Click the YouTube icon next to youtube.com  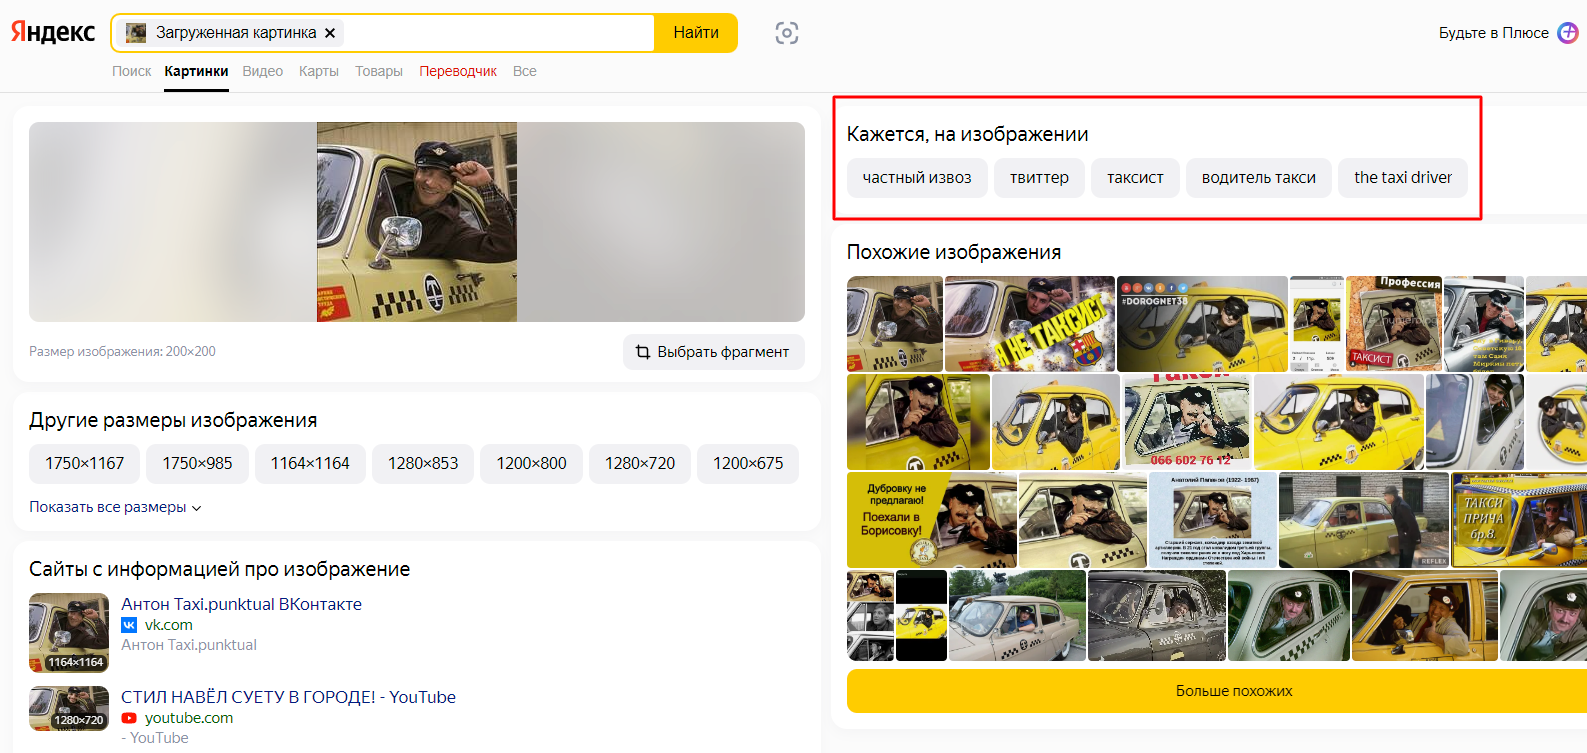(129, 718)
